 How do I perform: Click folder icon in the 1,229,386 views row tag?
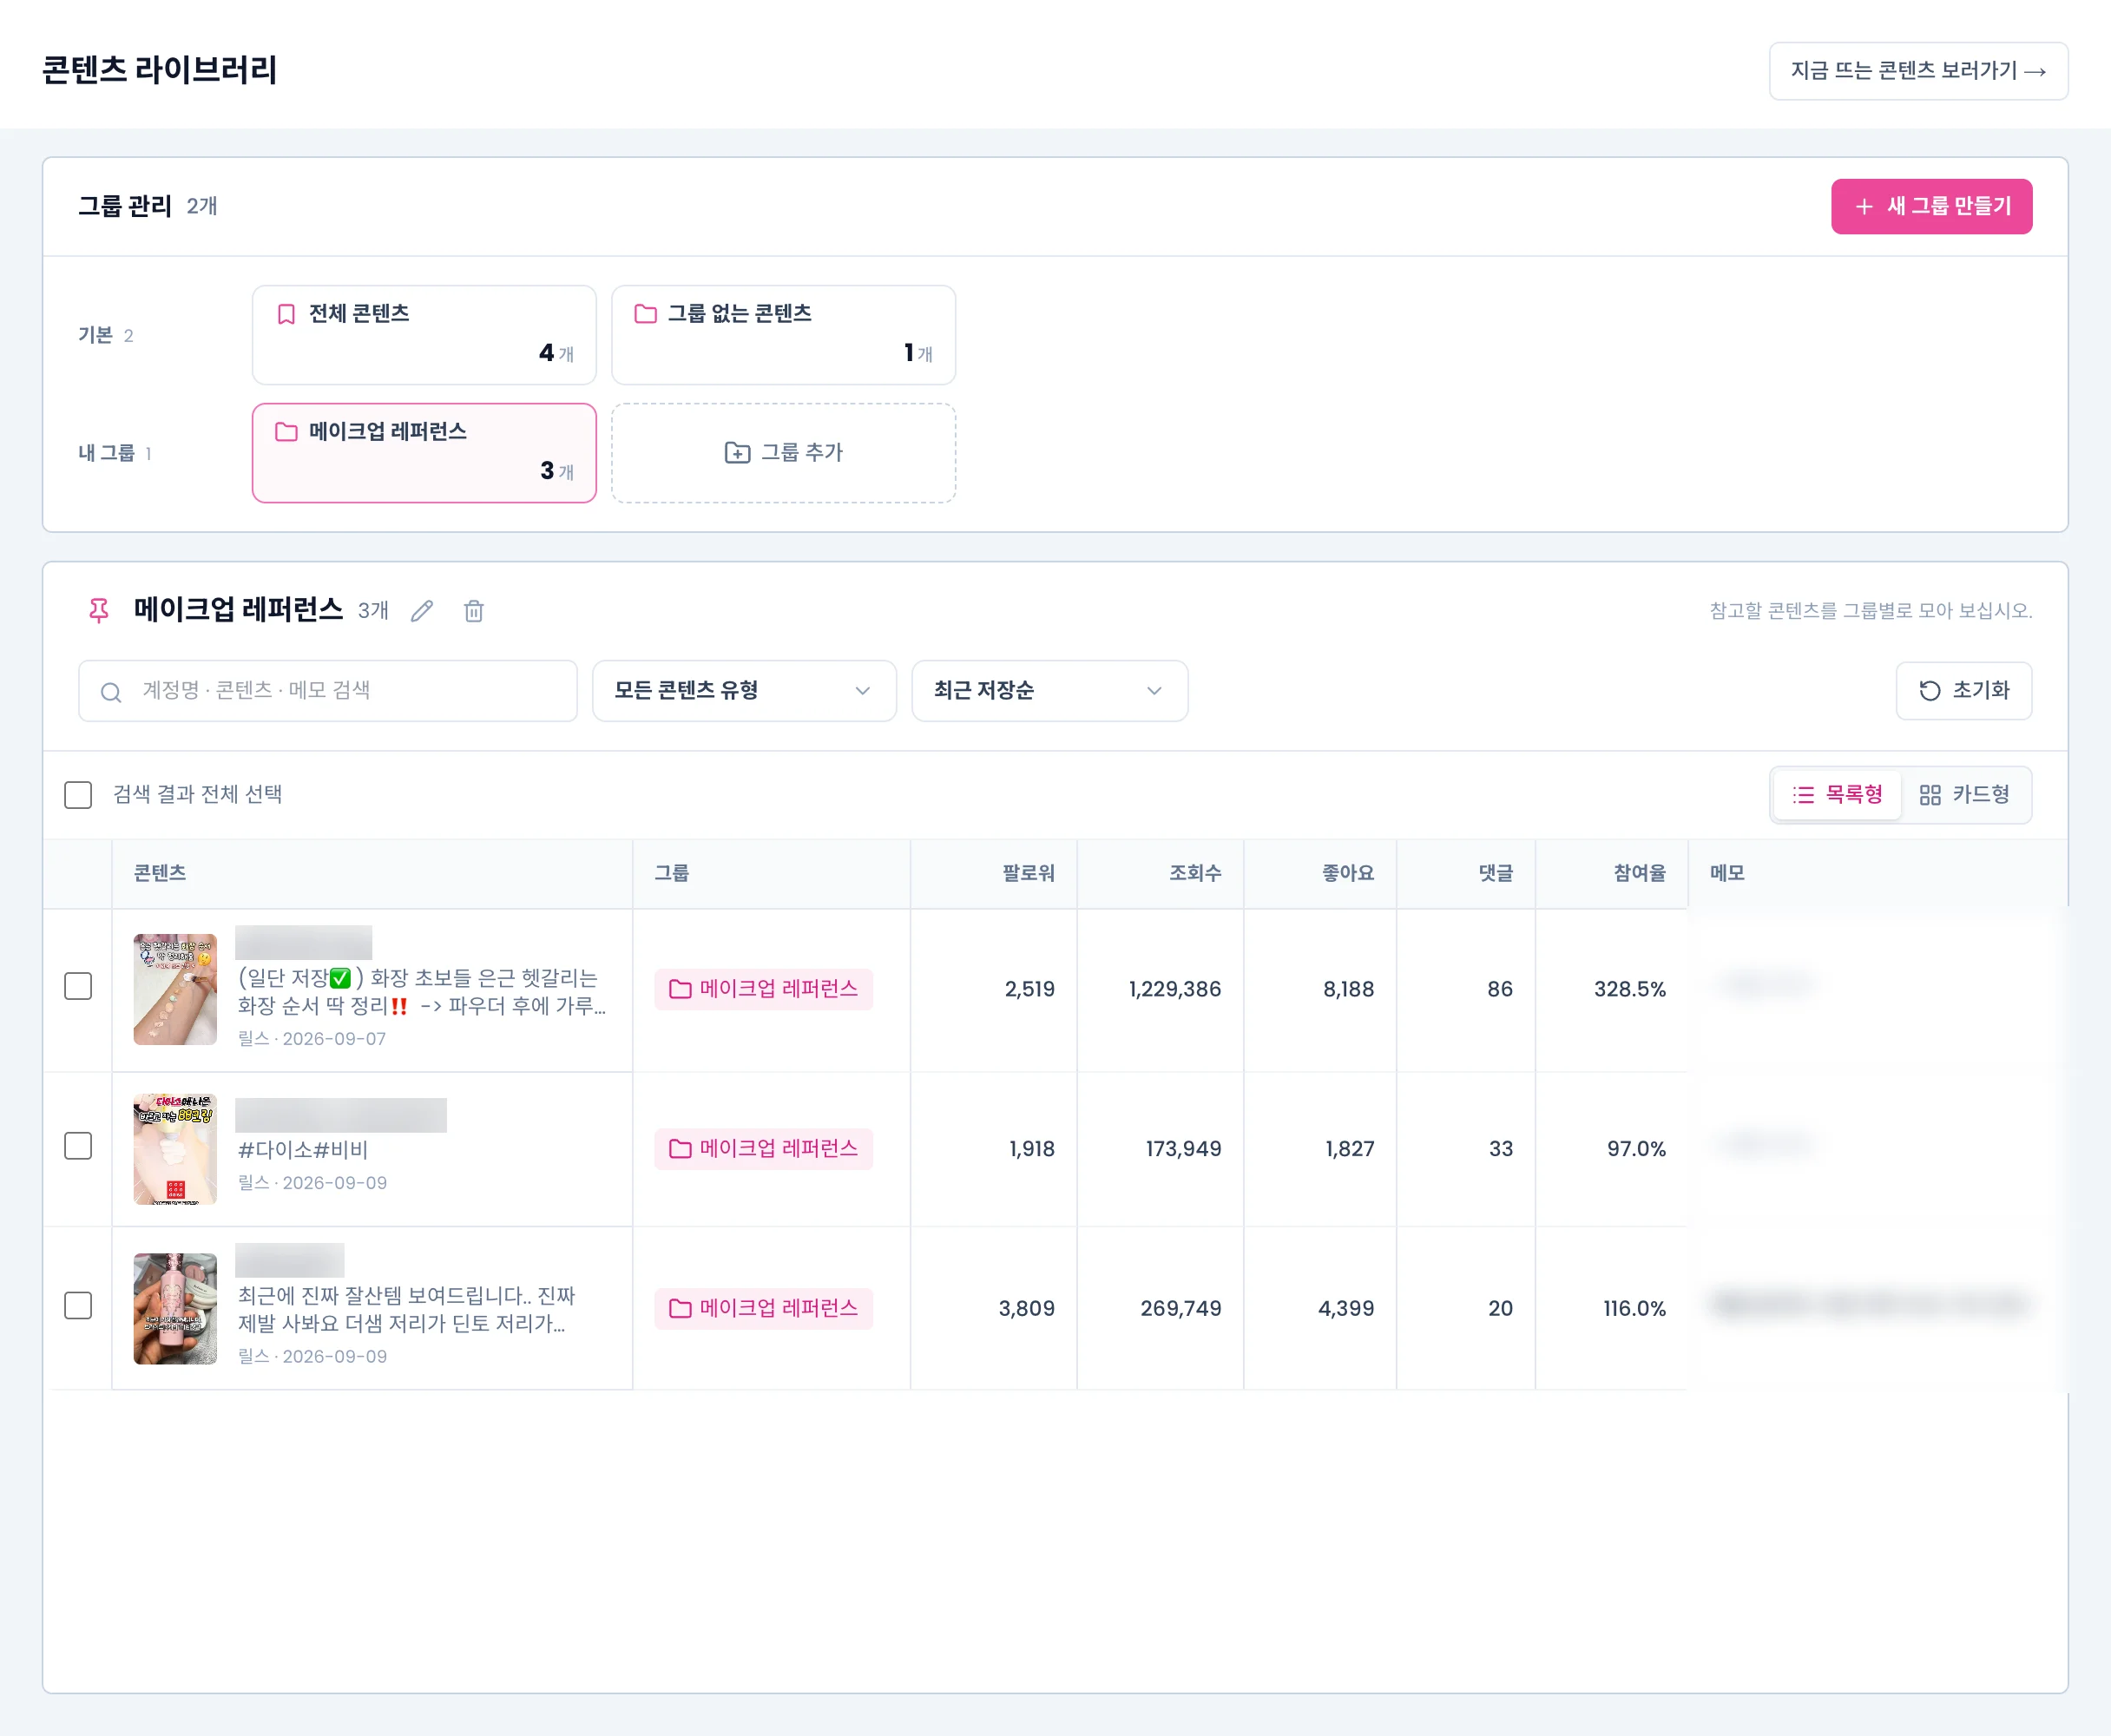click(x=680, y=989)
